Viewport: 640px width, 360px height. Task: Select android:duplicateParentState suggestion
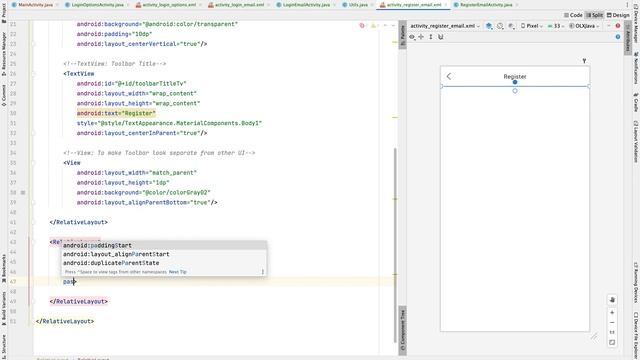point(164,263)
